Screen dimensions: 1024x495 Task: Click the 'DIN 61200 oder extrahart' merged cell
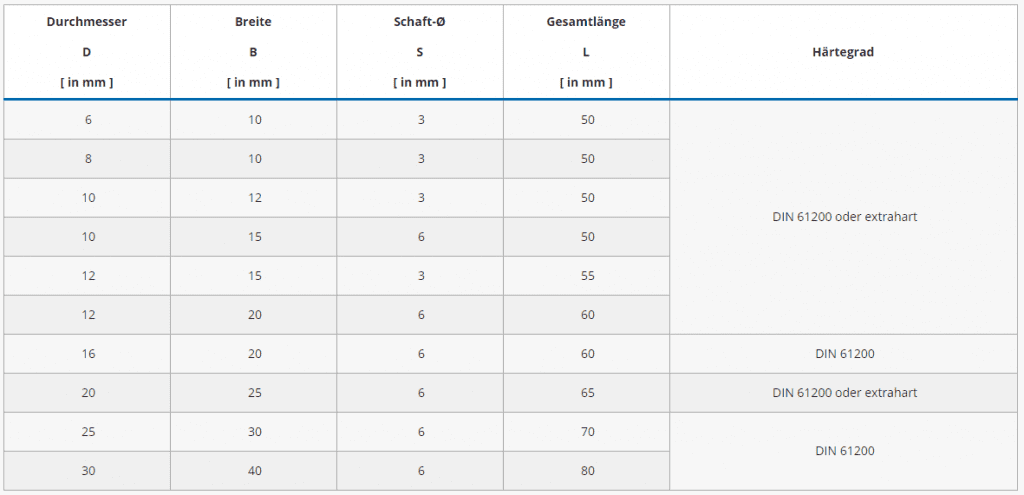[x=844, y=217]
